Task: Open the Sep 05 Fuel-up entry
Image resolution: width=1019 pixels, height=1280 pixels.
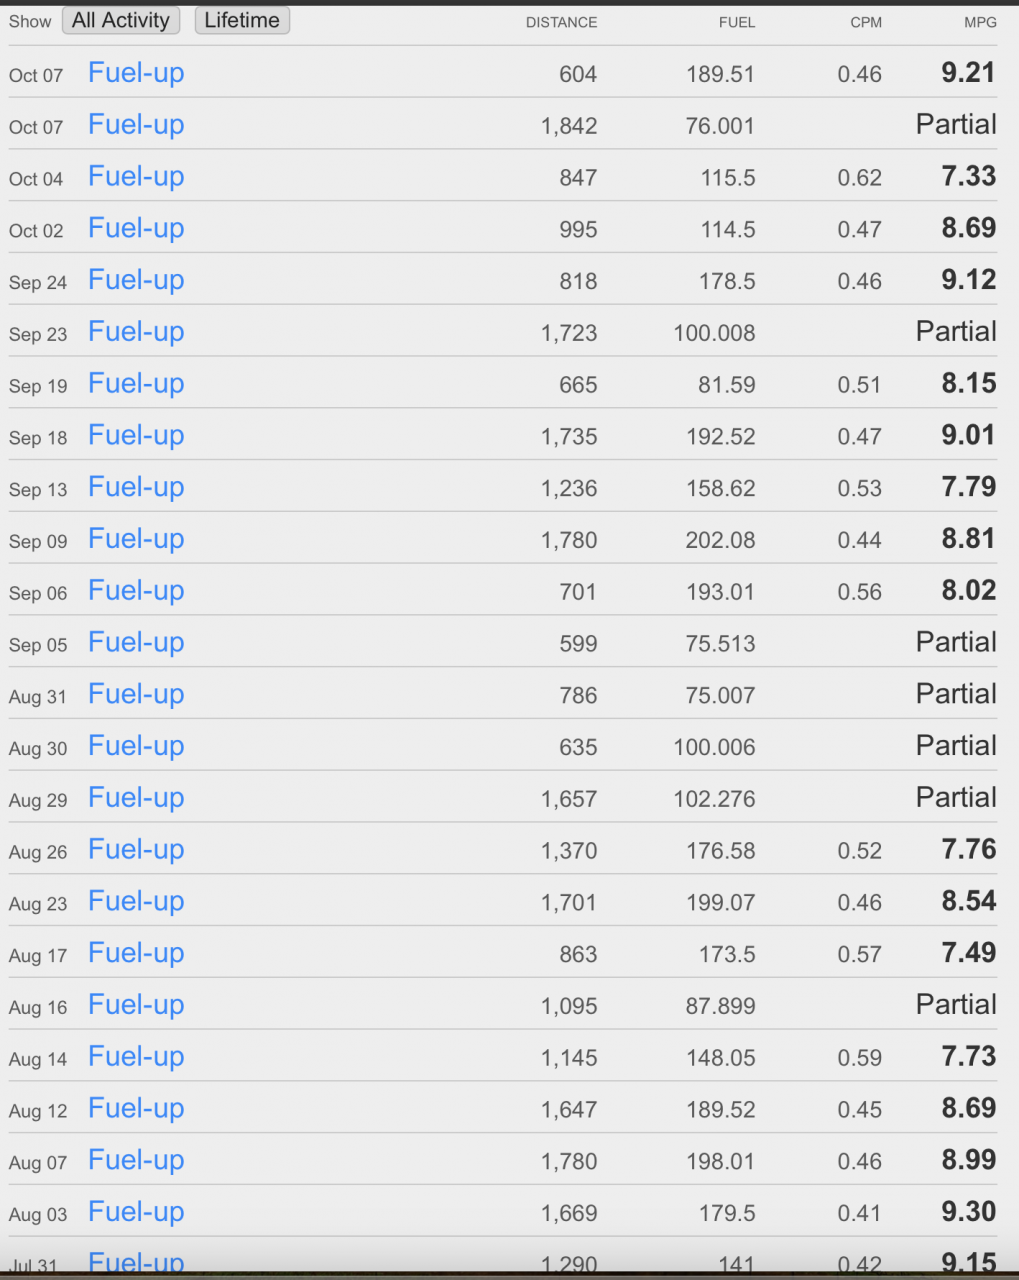Action: (x=136, y=643)
